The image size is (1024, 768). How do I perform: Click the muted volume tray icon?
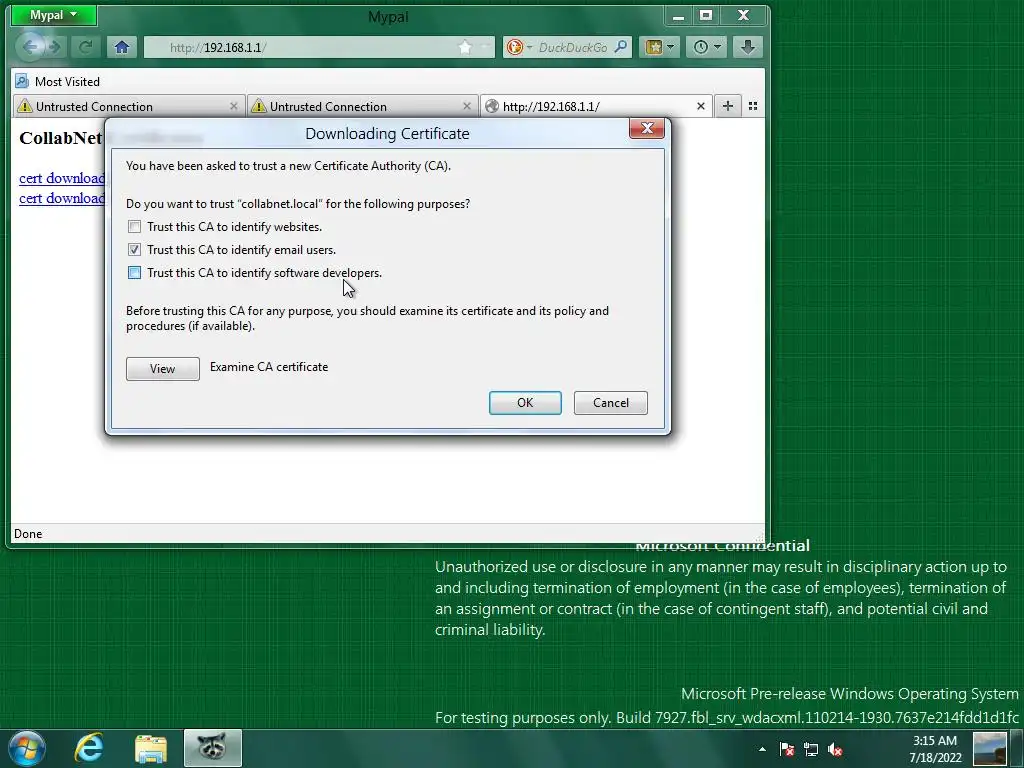(x=835, y=749)
